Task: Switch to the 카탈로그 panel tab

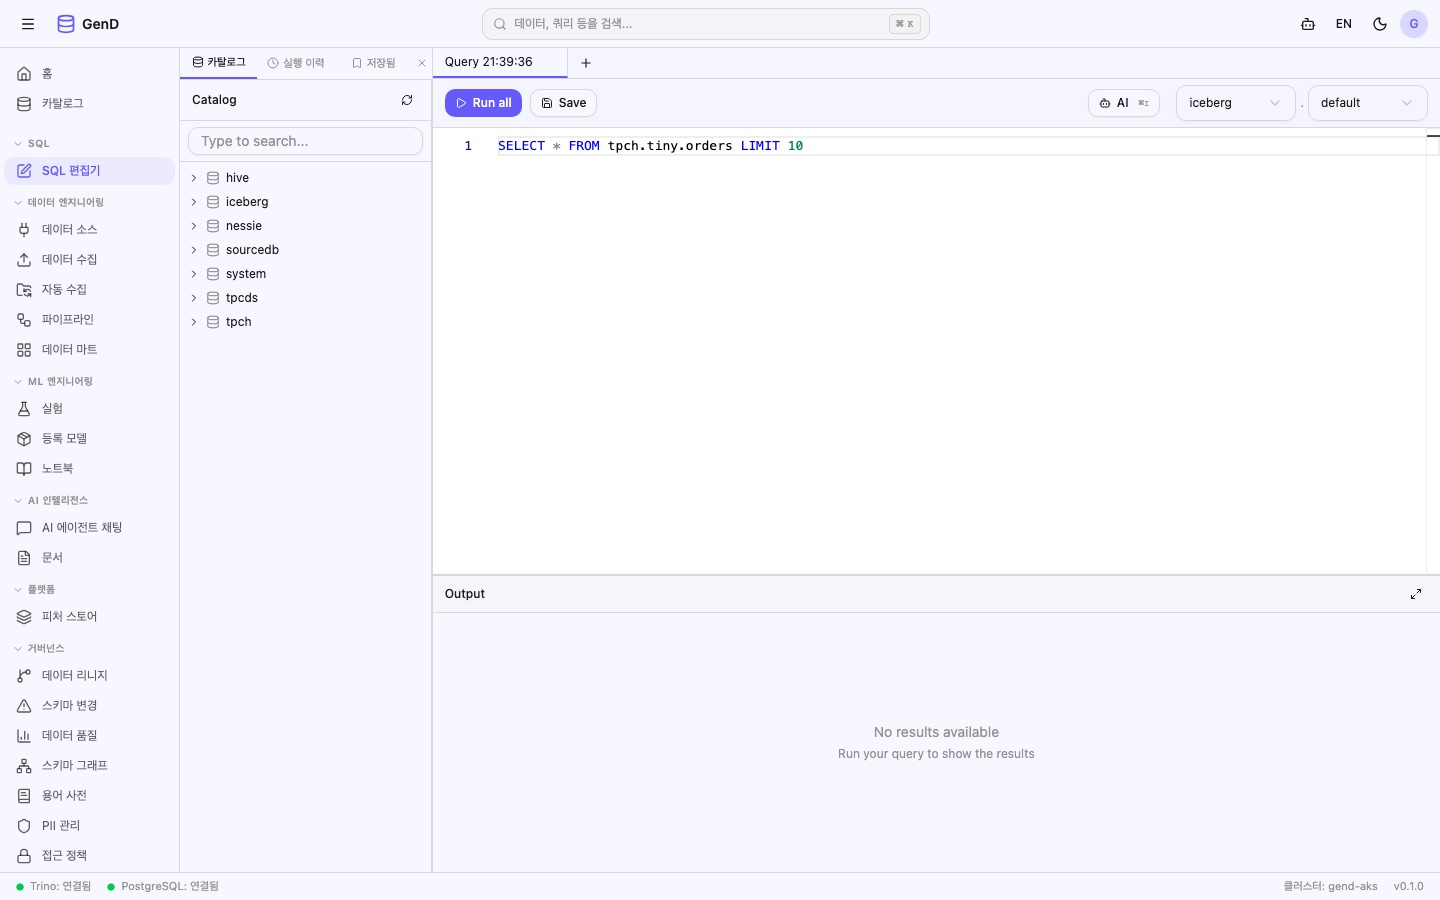Action: click(219, 63)
